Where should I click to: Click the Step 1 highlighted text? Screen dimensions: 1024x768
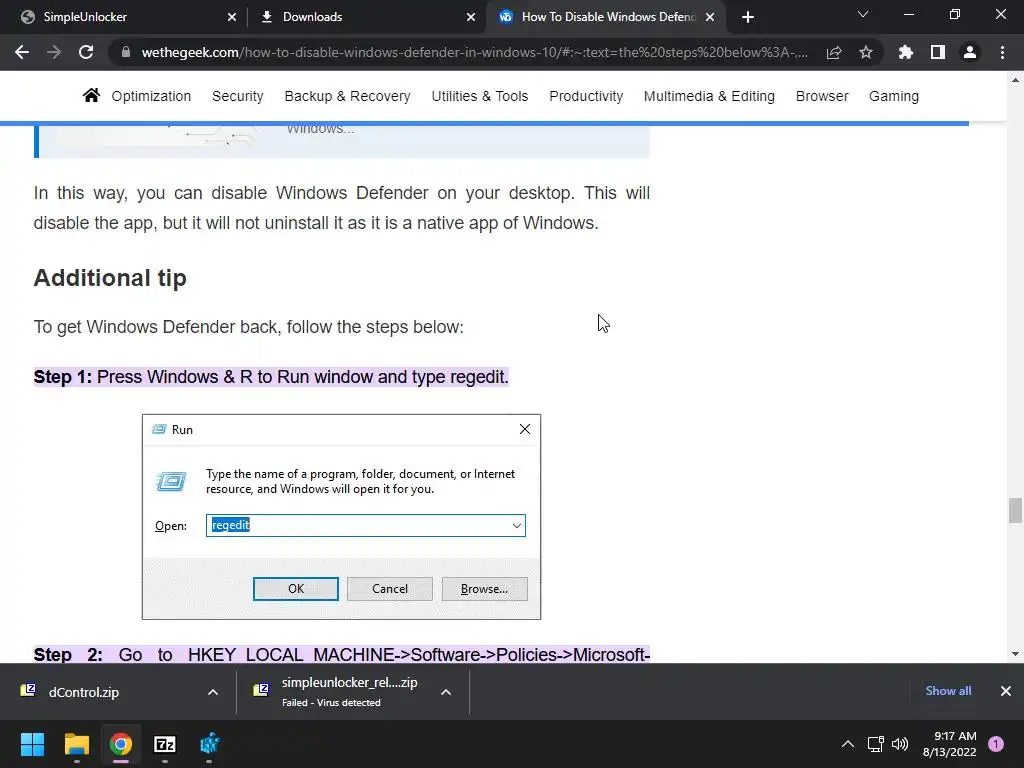click(x=271, y=377)
